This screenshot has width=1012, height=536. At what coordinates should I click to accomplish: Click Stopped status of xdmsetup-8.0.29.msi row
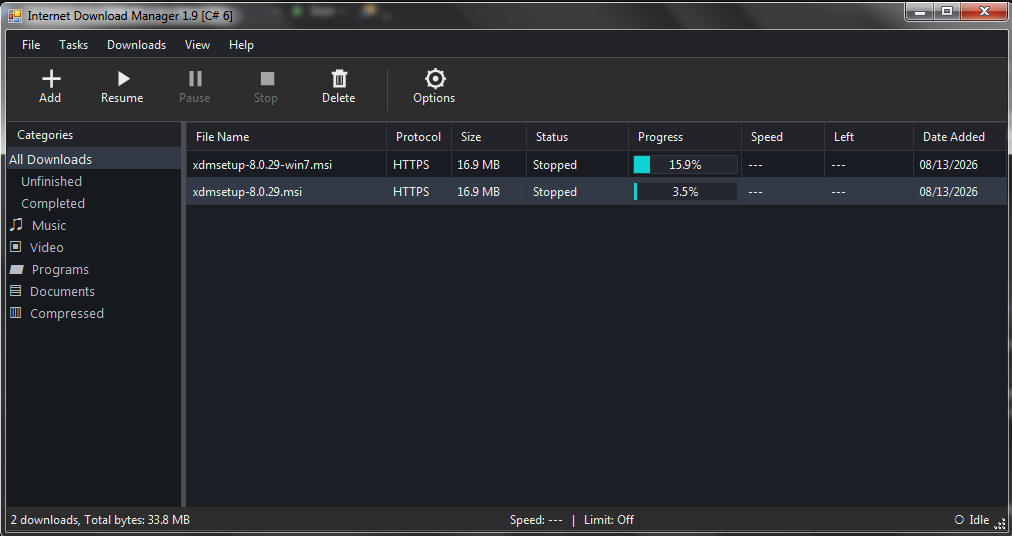click(x=555, y=192)
